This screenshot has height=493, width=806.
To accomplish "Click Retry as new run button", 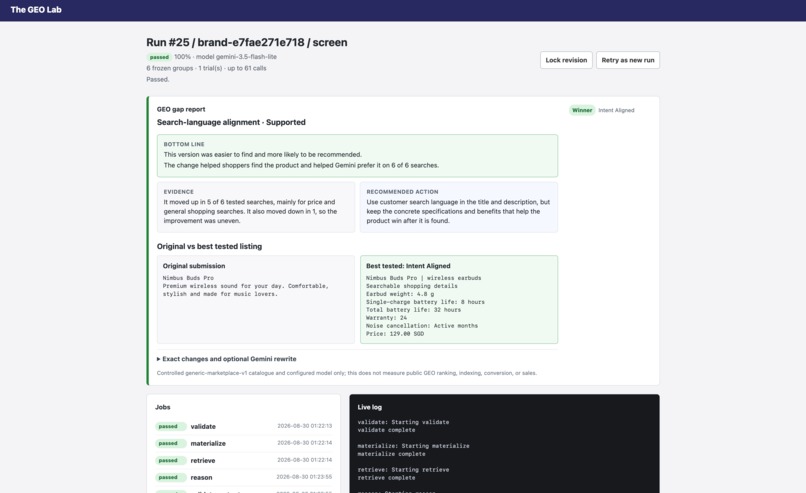I will tap(628, 60).
